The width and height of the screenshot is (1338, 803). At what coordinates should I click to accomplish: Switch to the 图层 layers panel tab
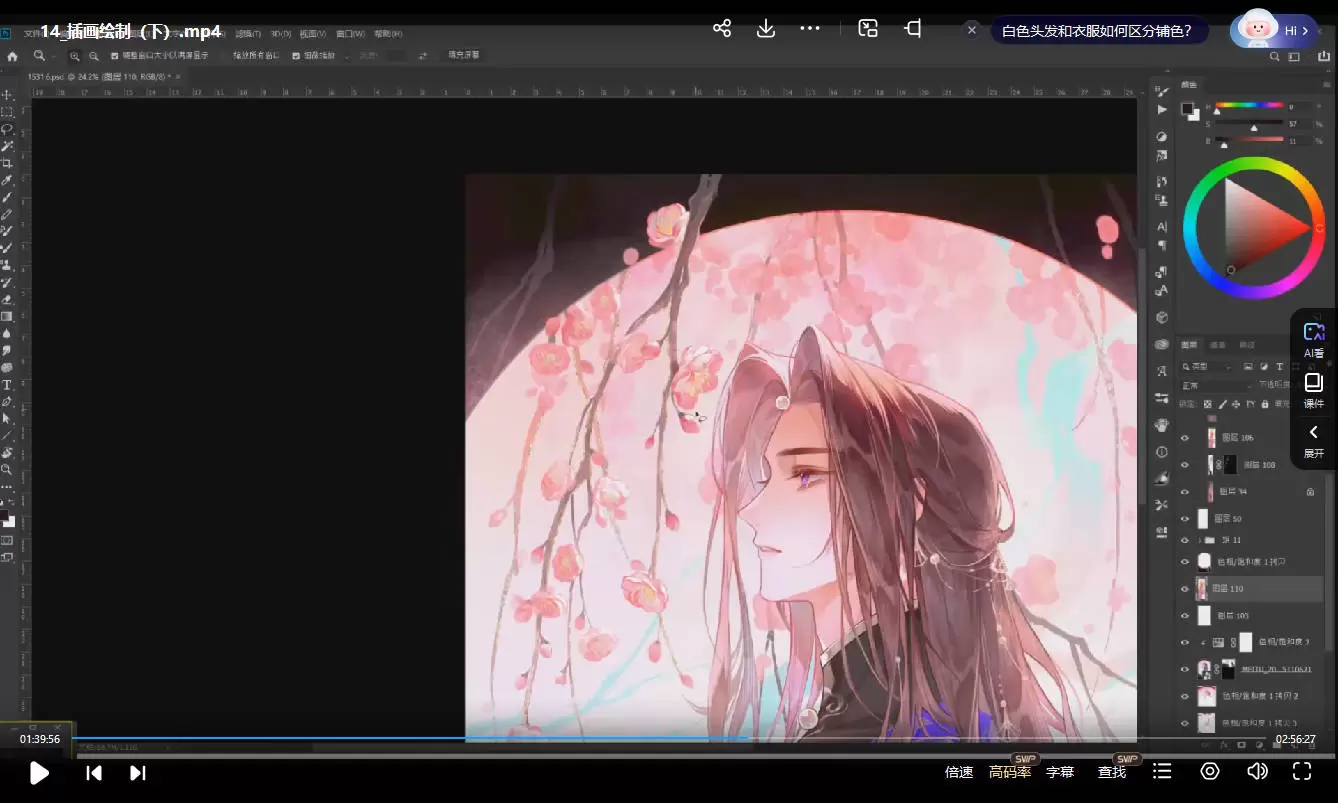(x=1190, y=345)
